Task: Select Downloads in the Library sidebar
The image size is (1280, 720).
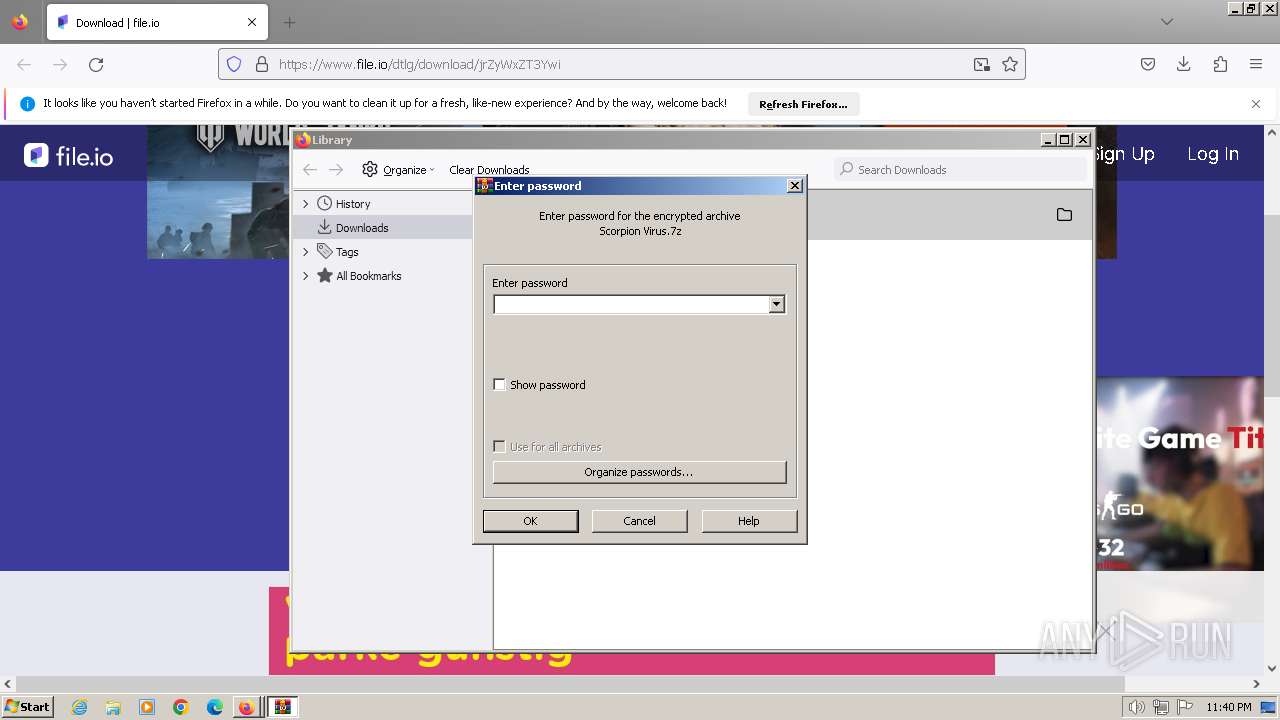Action: click(362, 228)
